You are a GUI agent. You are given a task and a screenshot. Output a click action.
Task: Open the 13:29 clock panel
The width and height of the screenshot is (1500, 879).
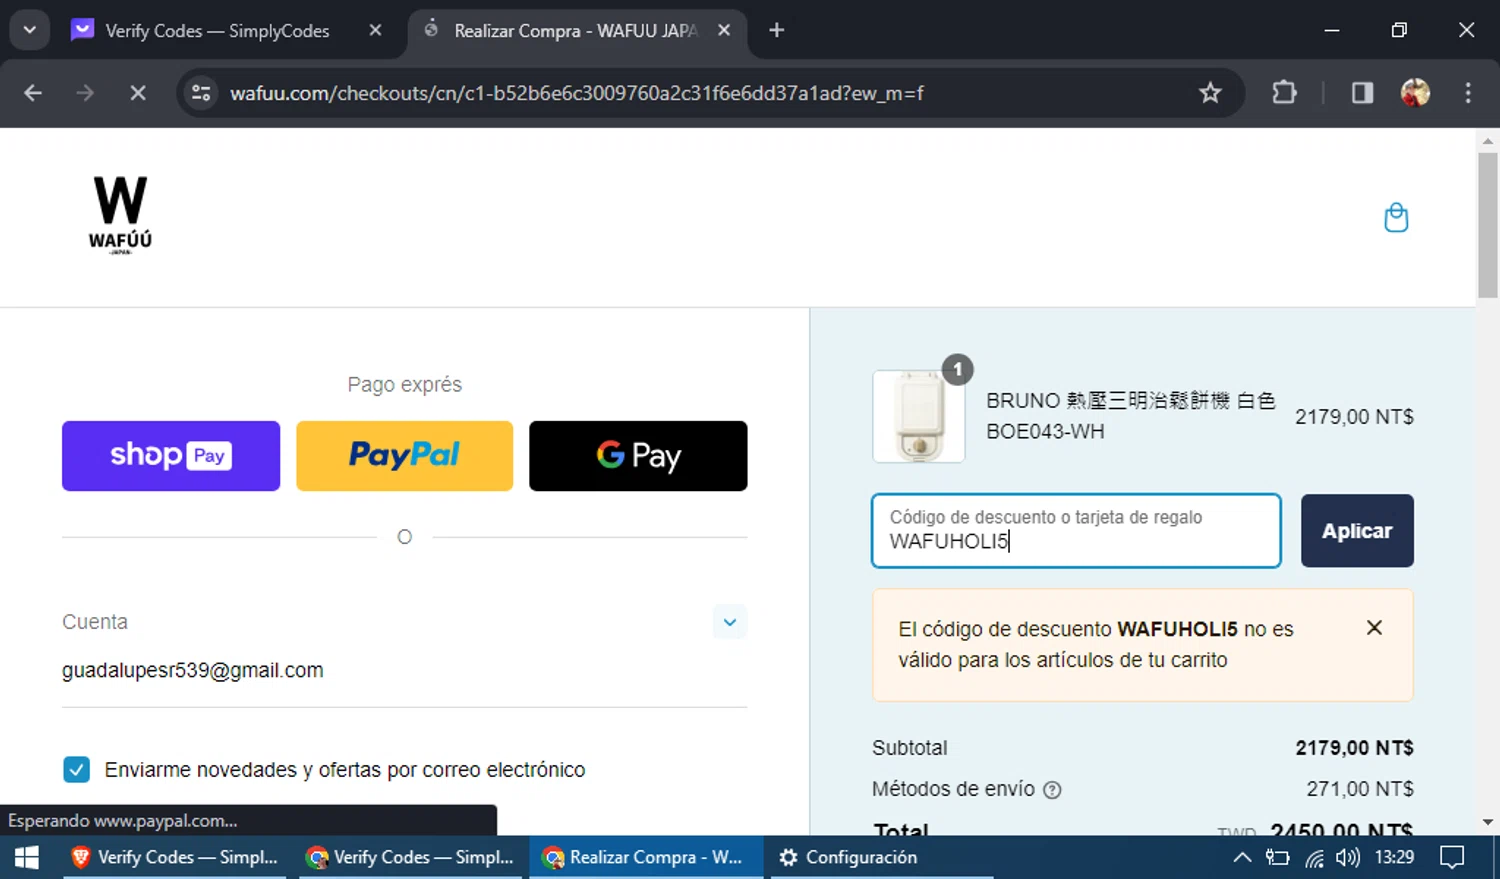[x=1394, y=857]
